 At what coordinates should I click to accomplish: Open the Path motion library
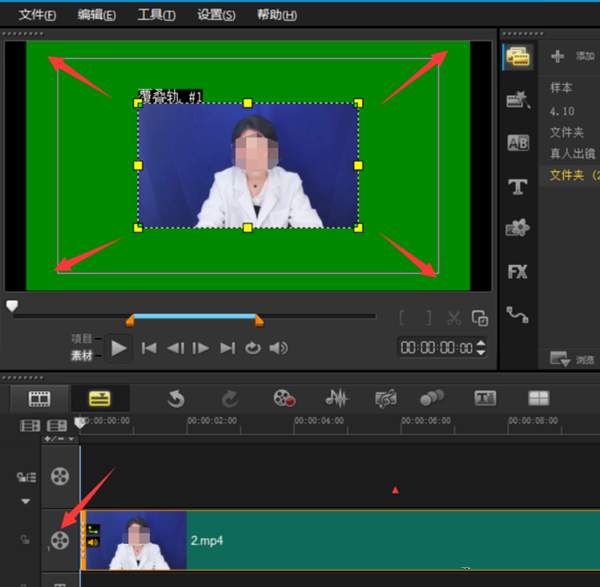517,313
